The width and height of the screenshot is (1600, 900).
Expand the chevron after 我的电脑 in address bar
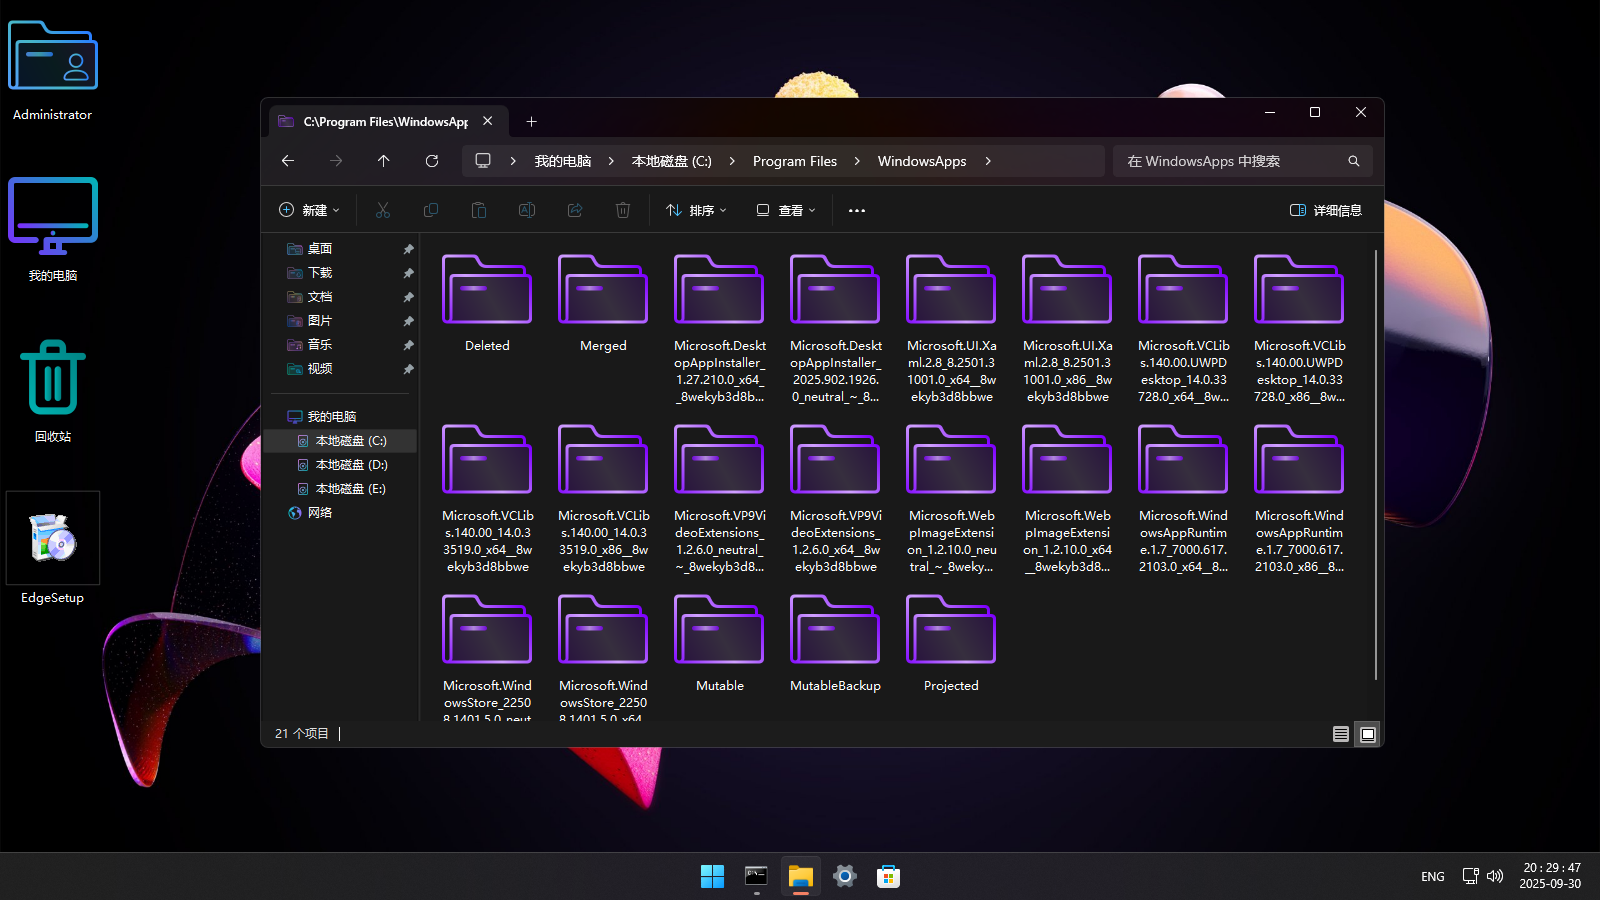tap(611, 161)
